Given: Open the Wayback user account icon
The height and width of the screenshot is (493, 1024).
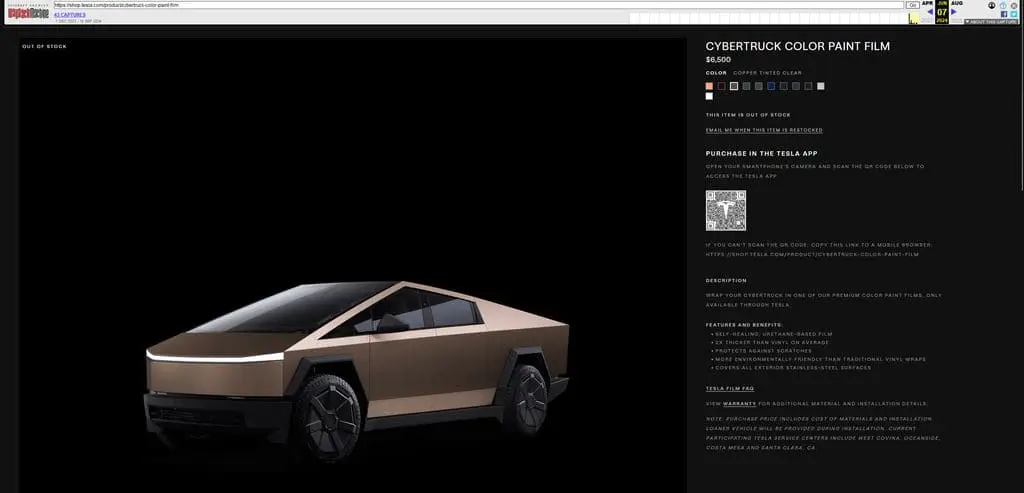Looking at the screenshot, I should click(x=992, y=5).
